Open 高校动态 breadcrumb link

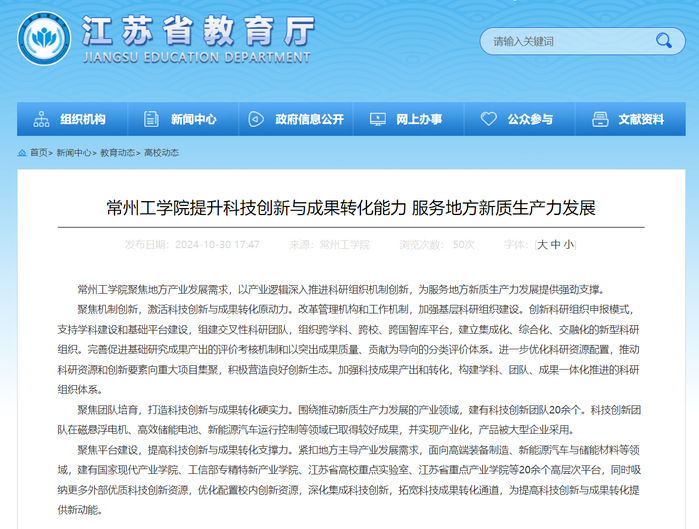coord(161,153)
